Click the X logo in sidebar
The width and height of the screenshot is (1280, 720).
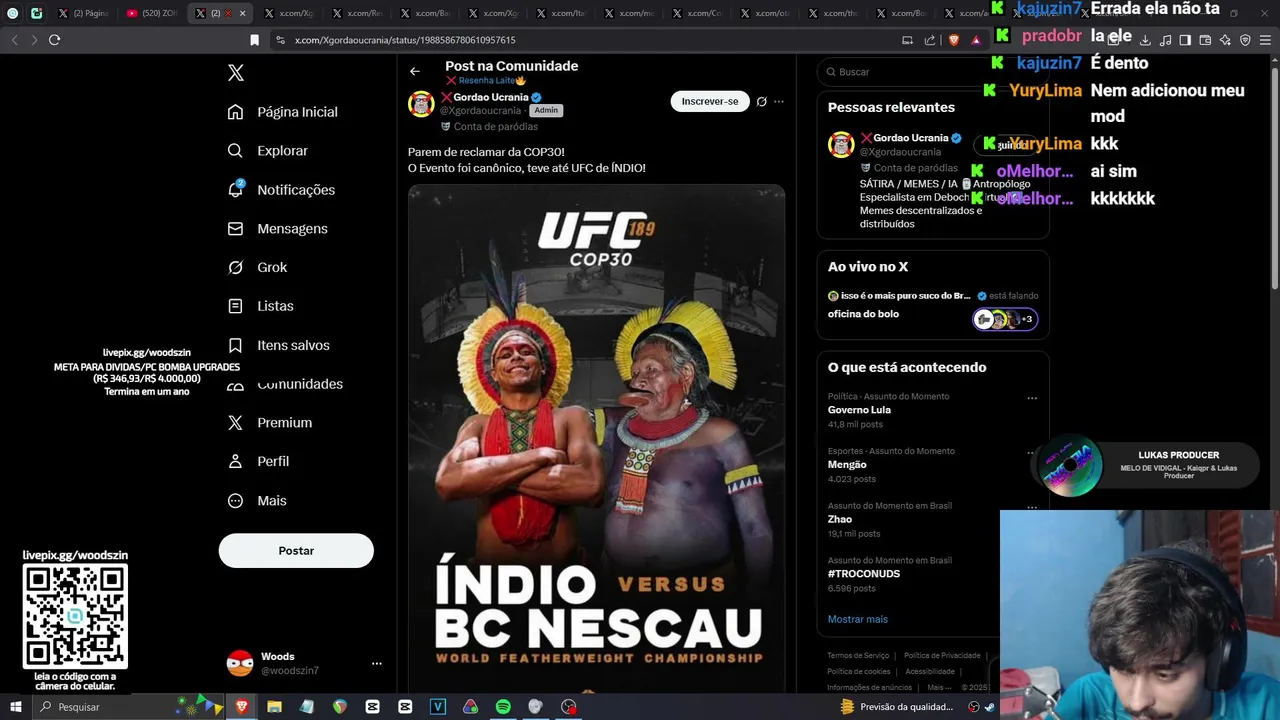(x=236, y=73)
